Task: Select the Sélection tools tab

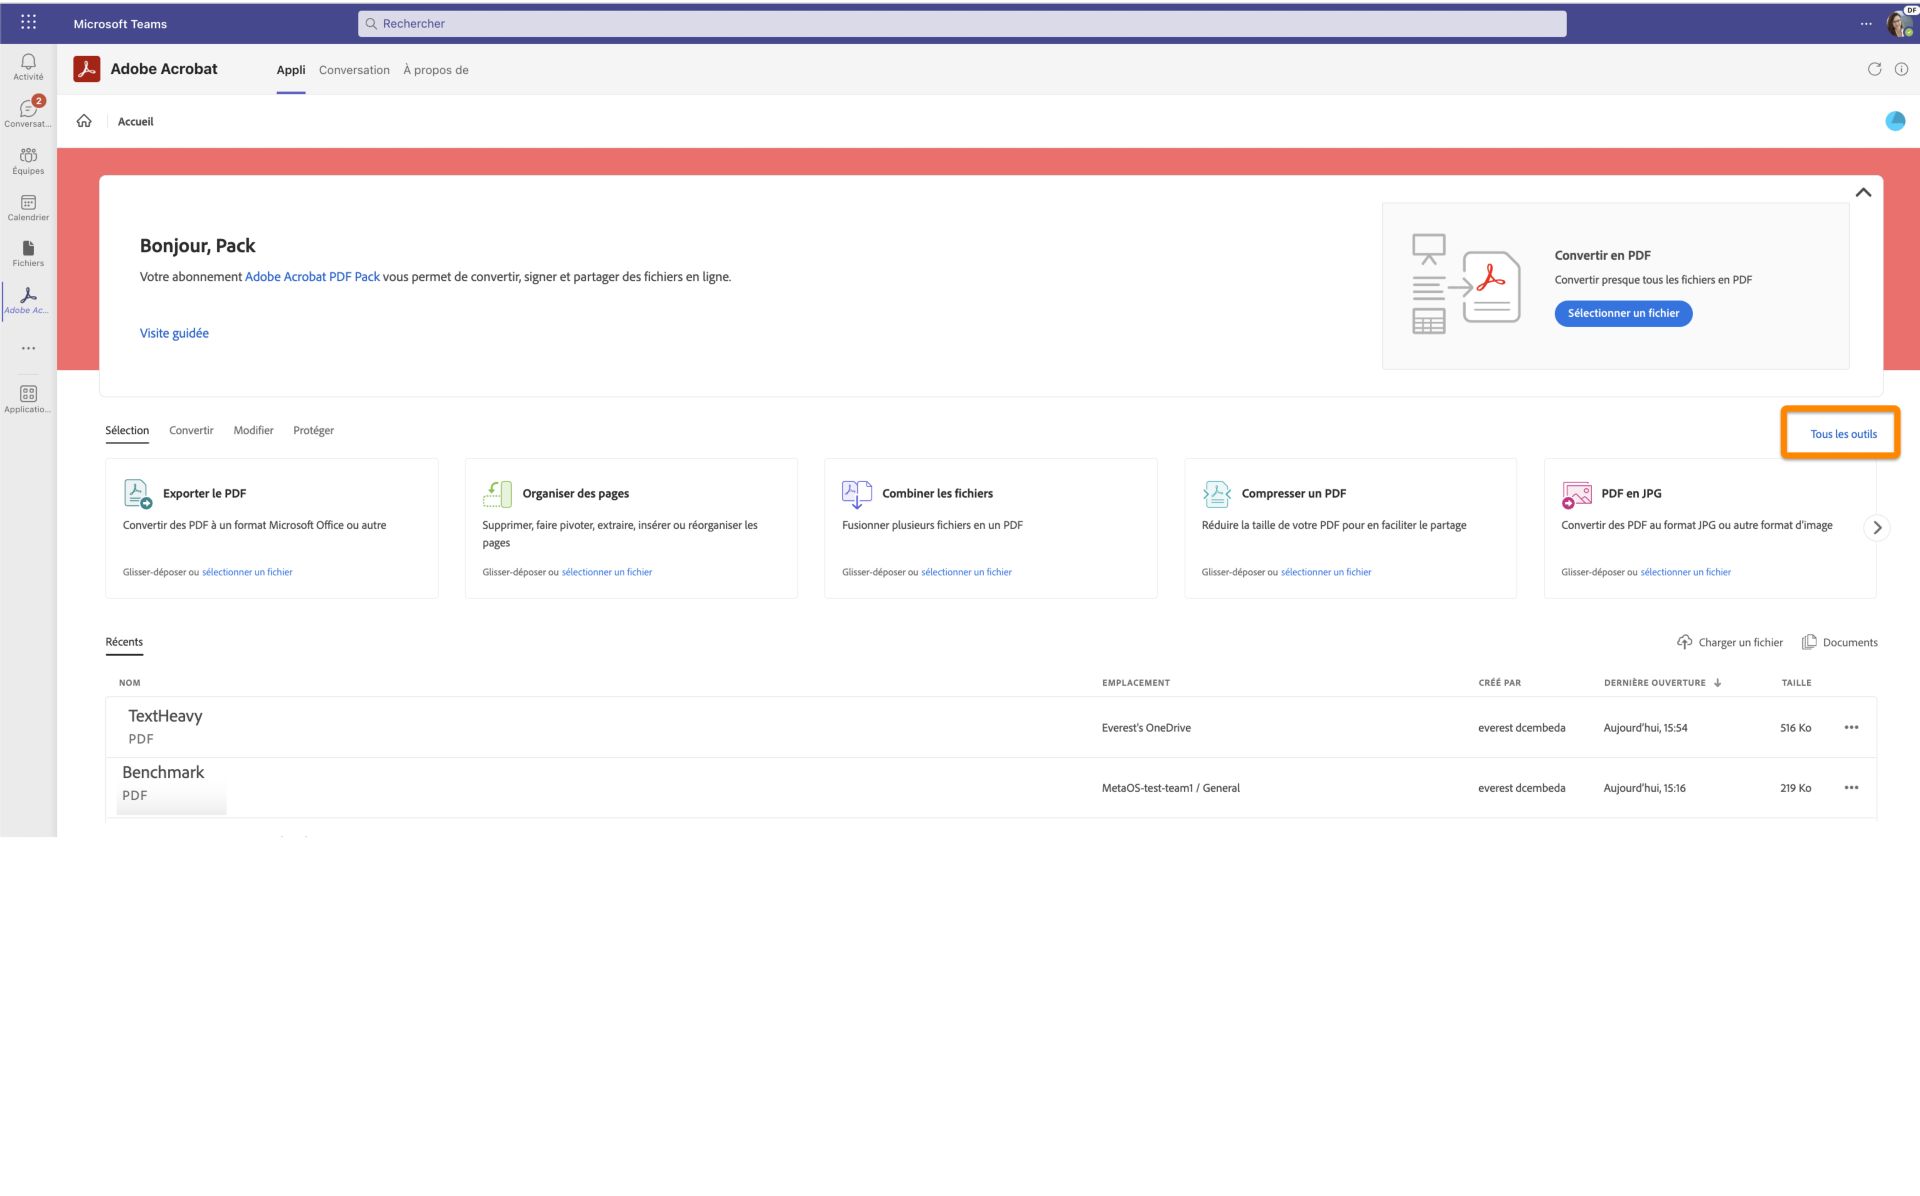Action: pos(127,430)
